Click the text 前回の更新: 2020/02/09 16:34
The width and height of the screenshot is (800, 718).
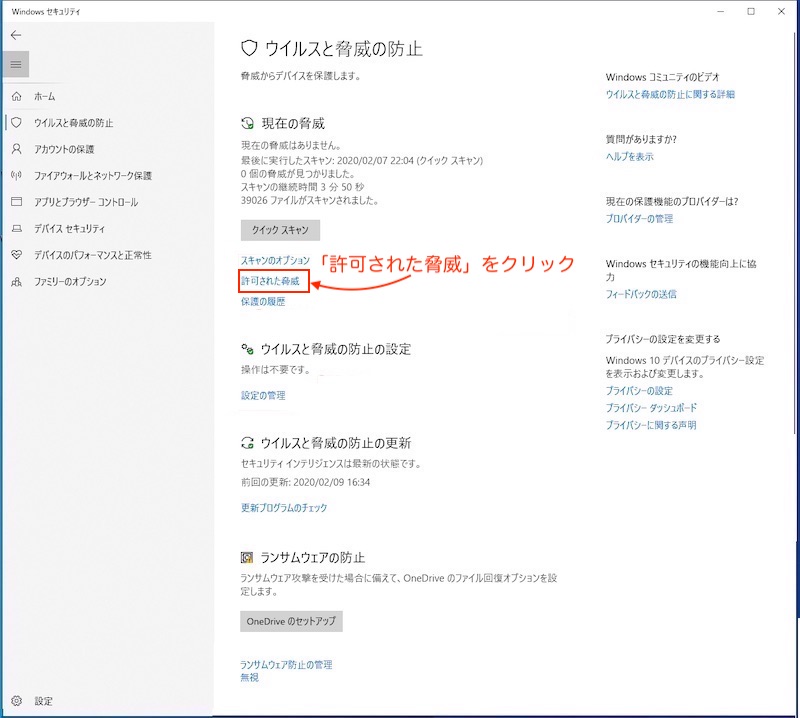coord(306,482)
